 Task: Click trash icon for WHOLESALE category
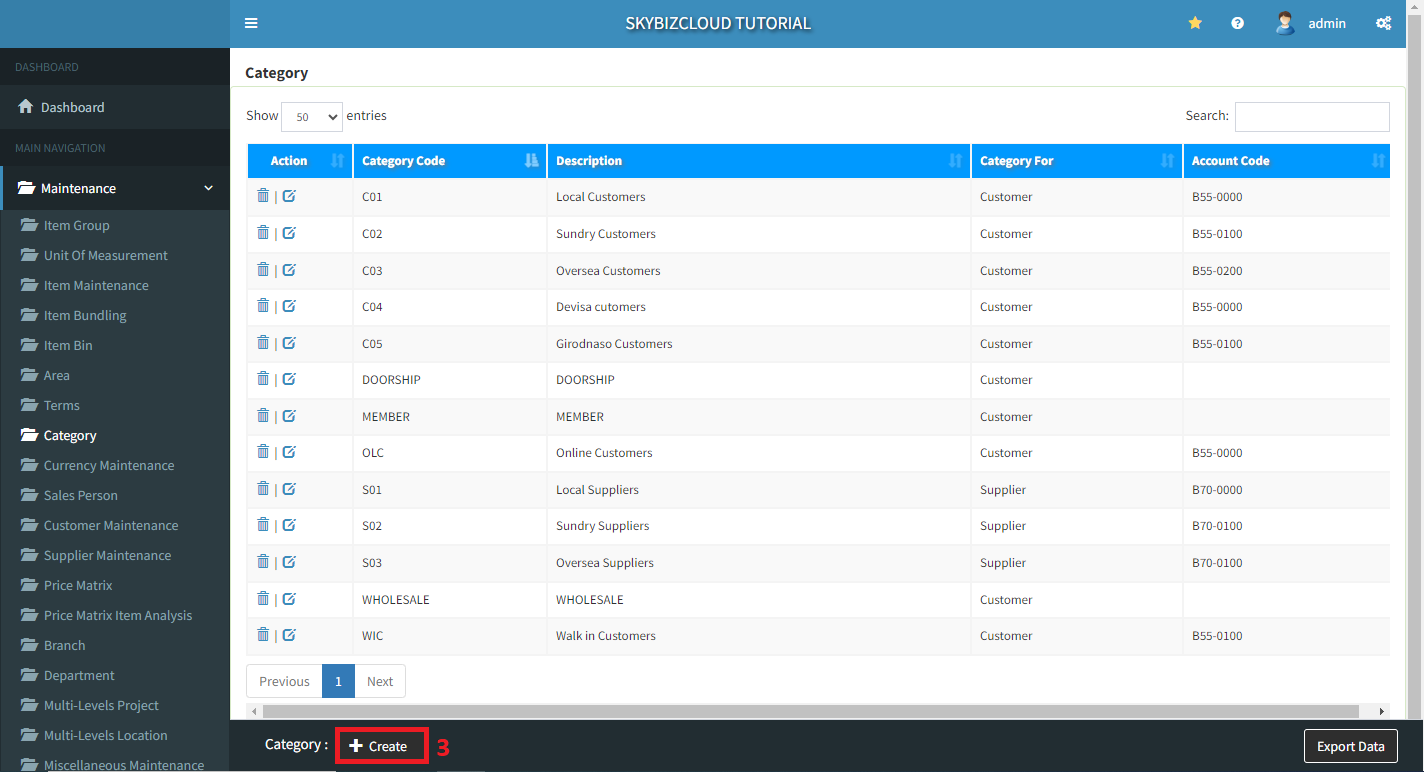[x=263, y=599]
